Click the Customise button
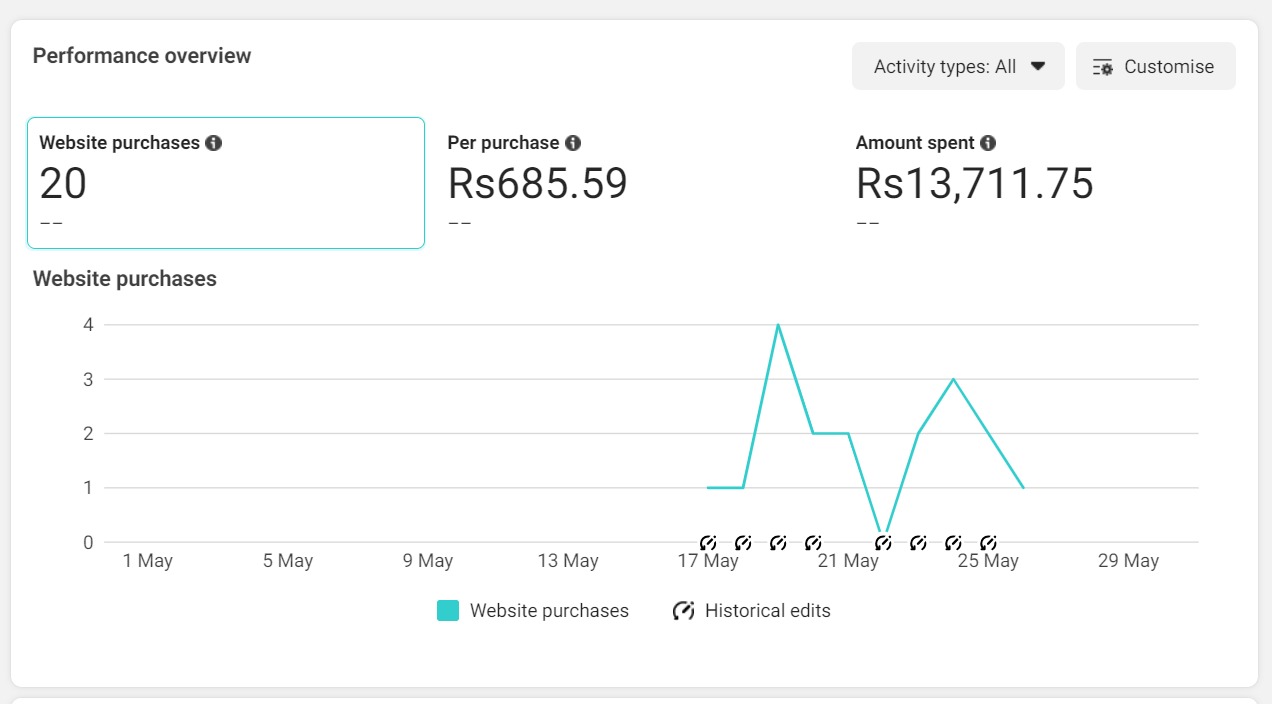1272x704 pixels. [1155, 67]
